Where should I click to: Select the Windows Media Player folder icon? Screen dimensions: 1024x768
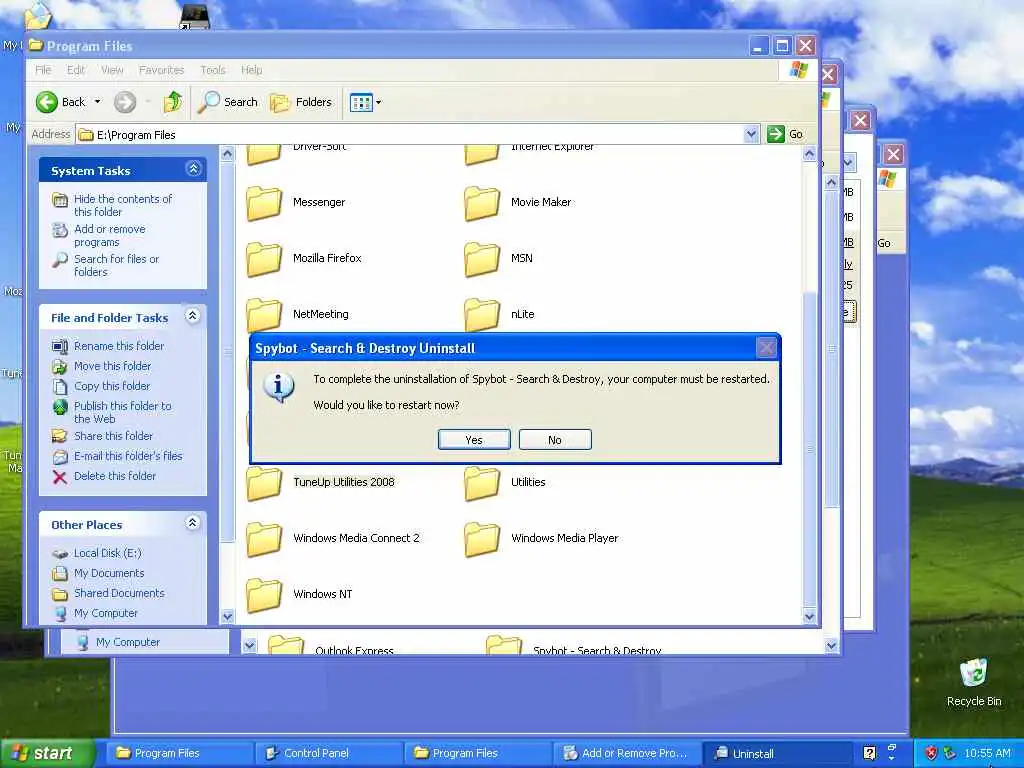(x=482, y=539)
